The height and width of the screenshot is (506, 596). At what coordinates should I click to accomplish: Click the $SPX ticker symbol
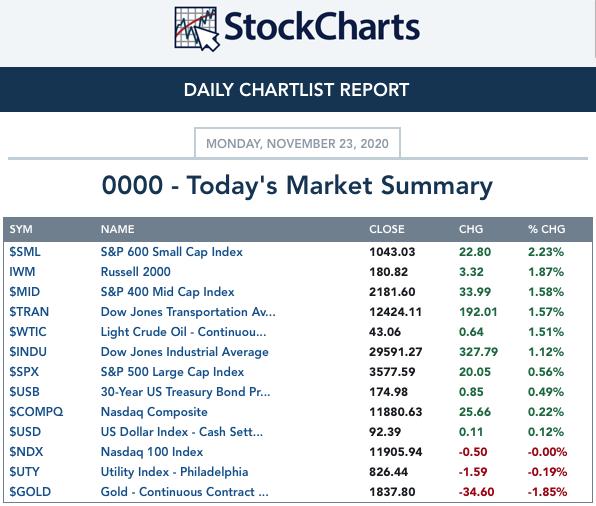(x=24, y=371)
